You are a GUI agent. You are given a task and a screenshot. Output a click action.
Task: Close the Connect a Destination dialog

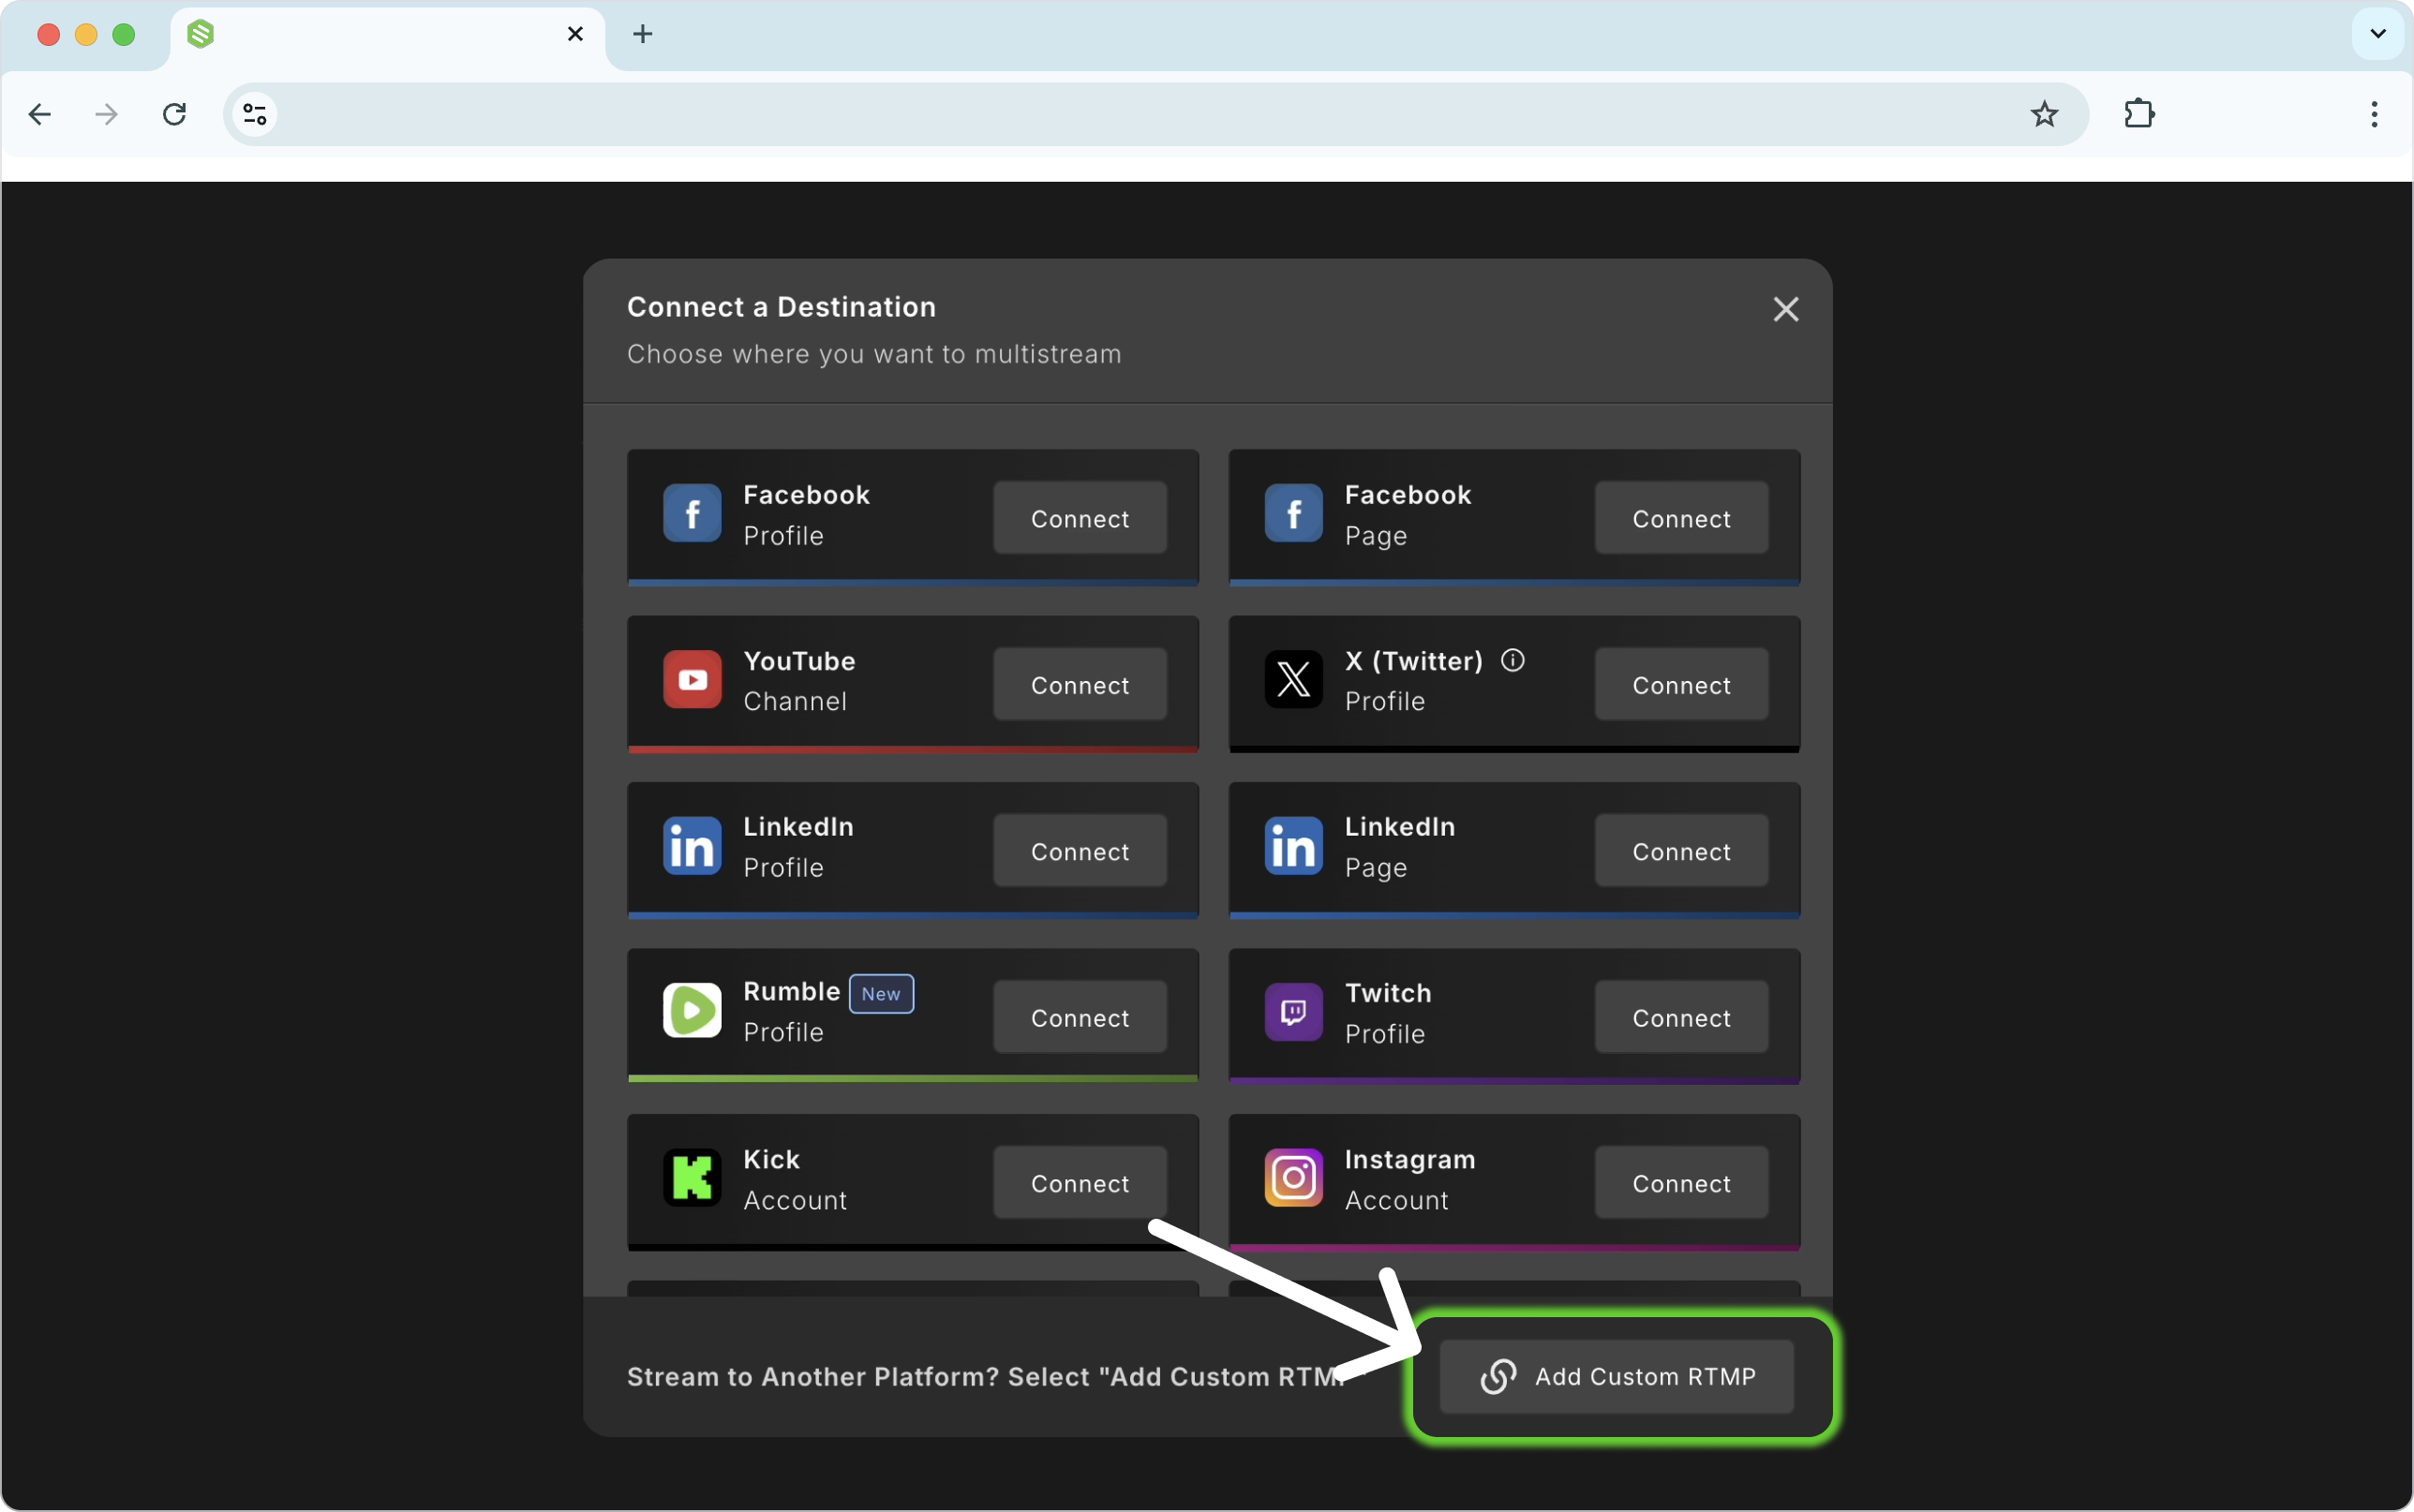1786,309
